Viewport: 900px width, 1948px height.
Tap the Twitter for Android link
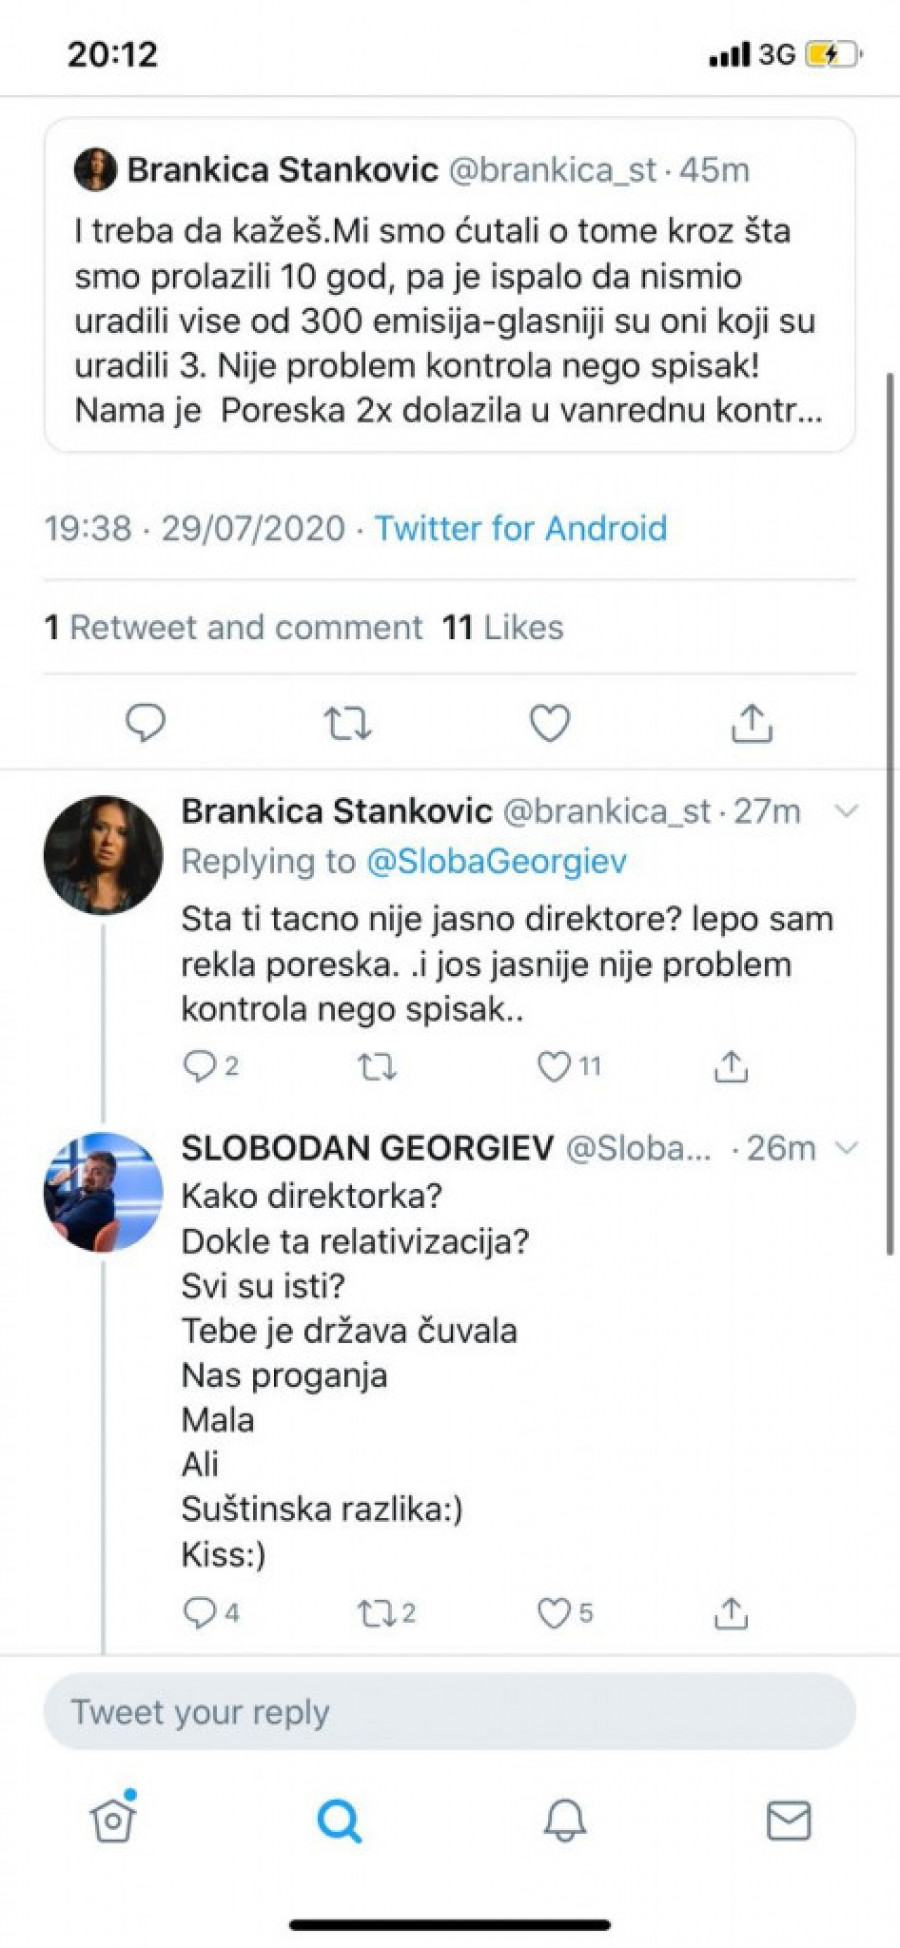520,528
